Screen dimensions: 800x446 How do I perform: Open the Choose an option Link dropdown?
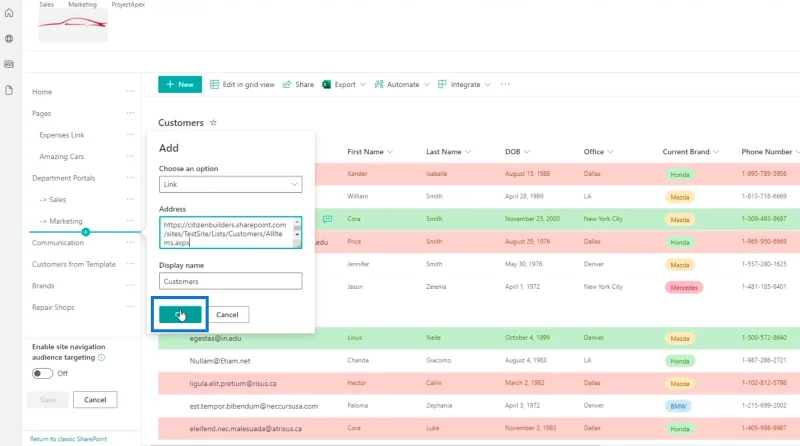[230, 184]
